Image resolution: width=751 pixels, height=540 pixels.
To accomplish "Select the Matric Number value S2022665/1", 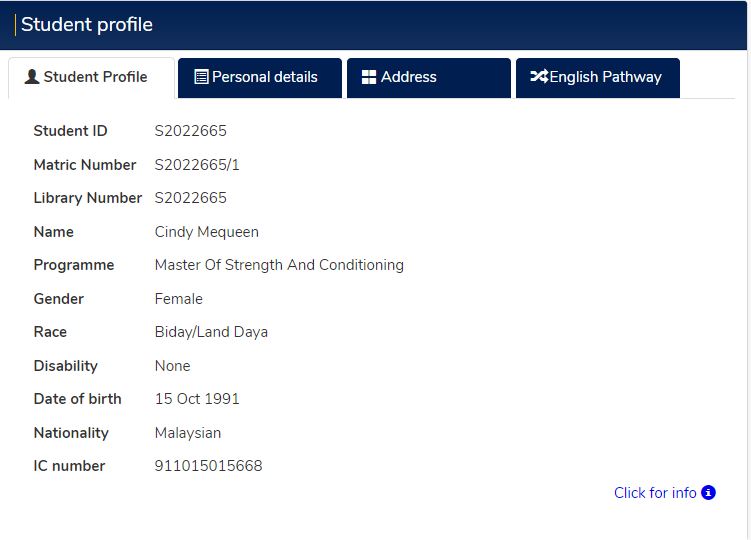I will click(197, 165).
